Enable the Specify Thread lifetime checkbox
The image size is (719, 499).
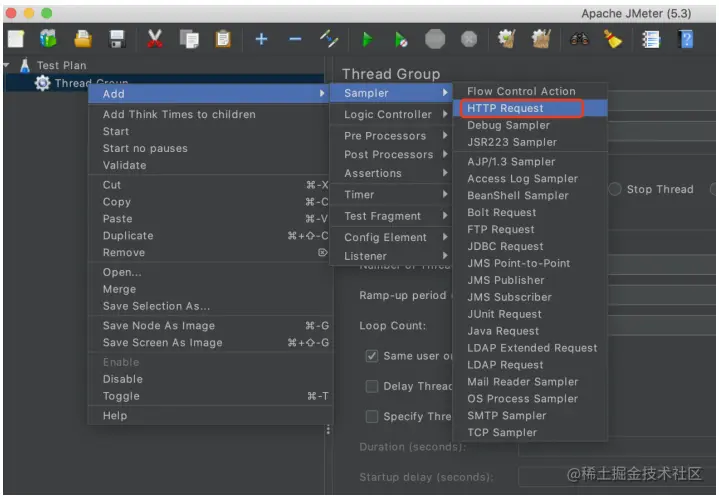(372, 416)
